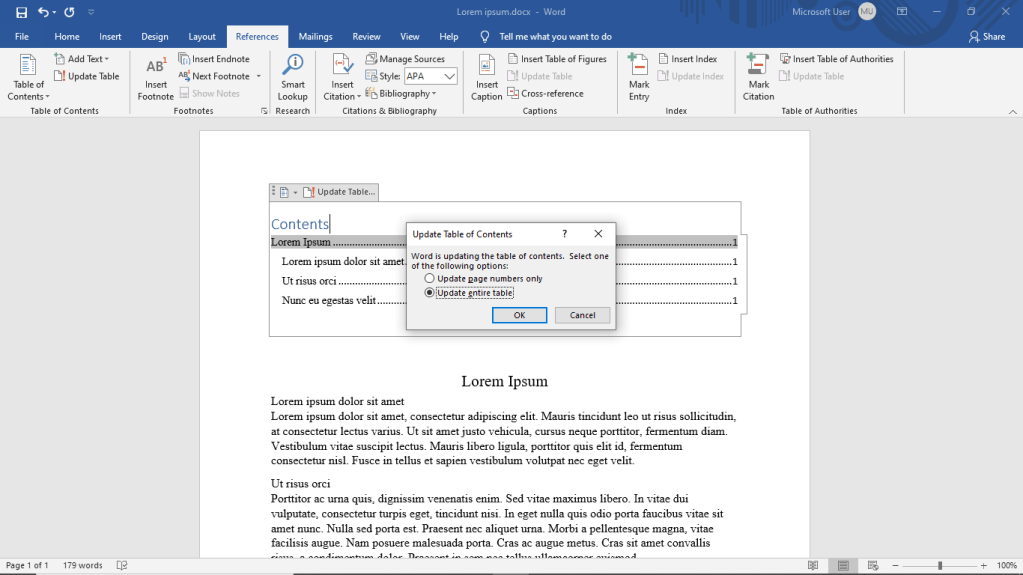Expand the Bibliography menu

401,93
